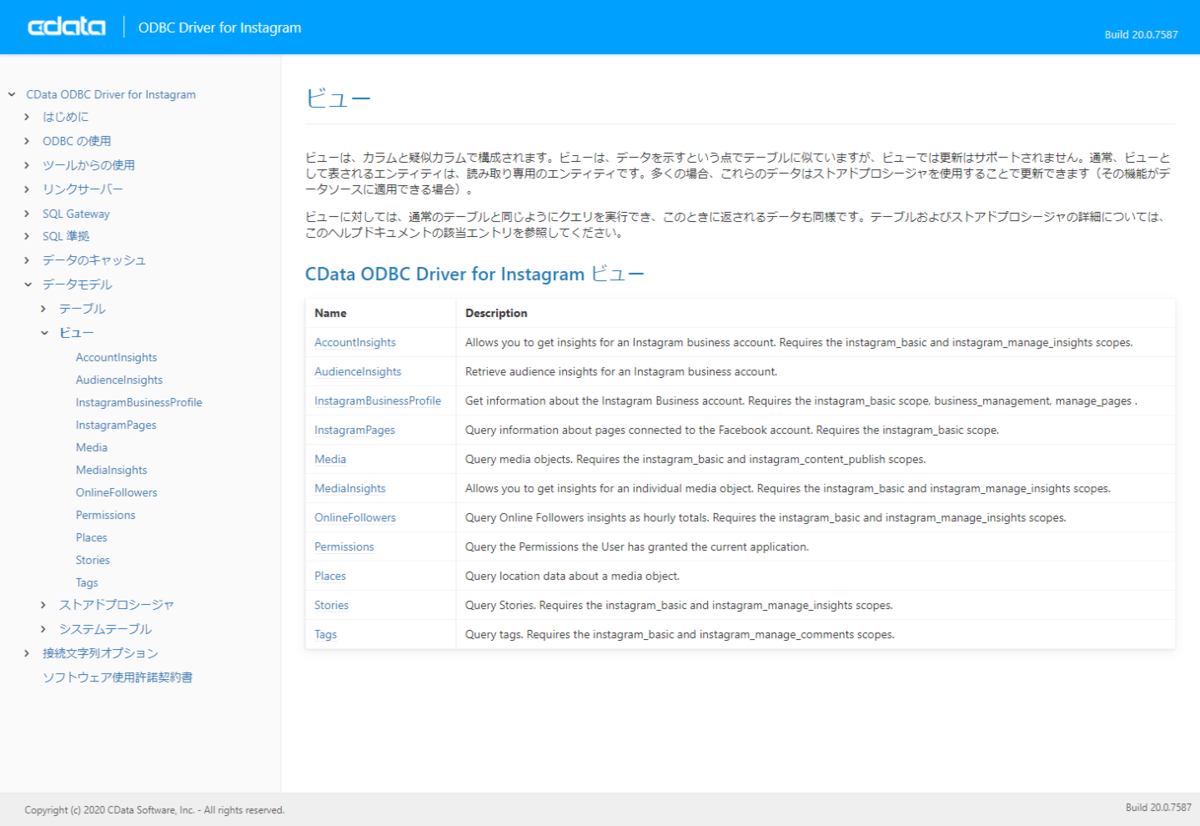Follow the OnlineFollowers link in the table

pos(355,518)
